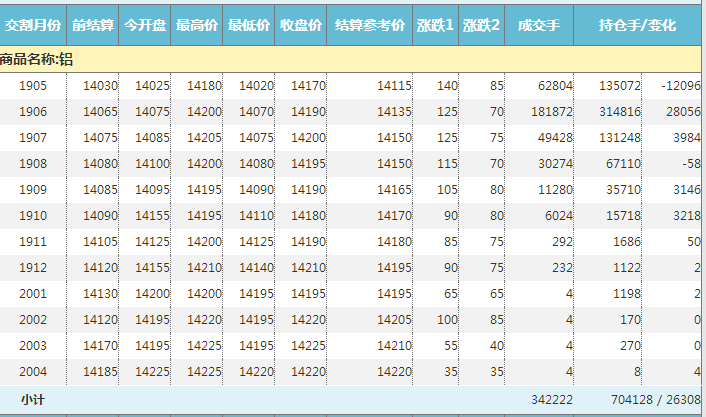This screenshot has height=417, width=706.
Task: Click the 1905 delivery month cell
Action: pos(33,87)
